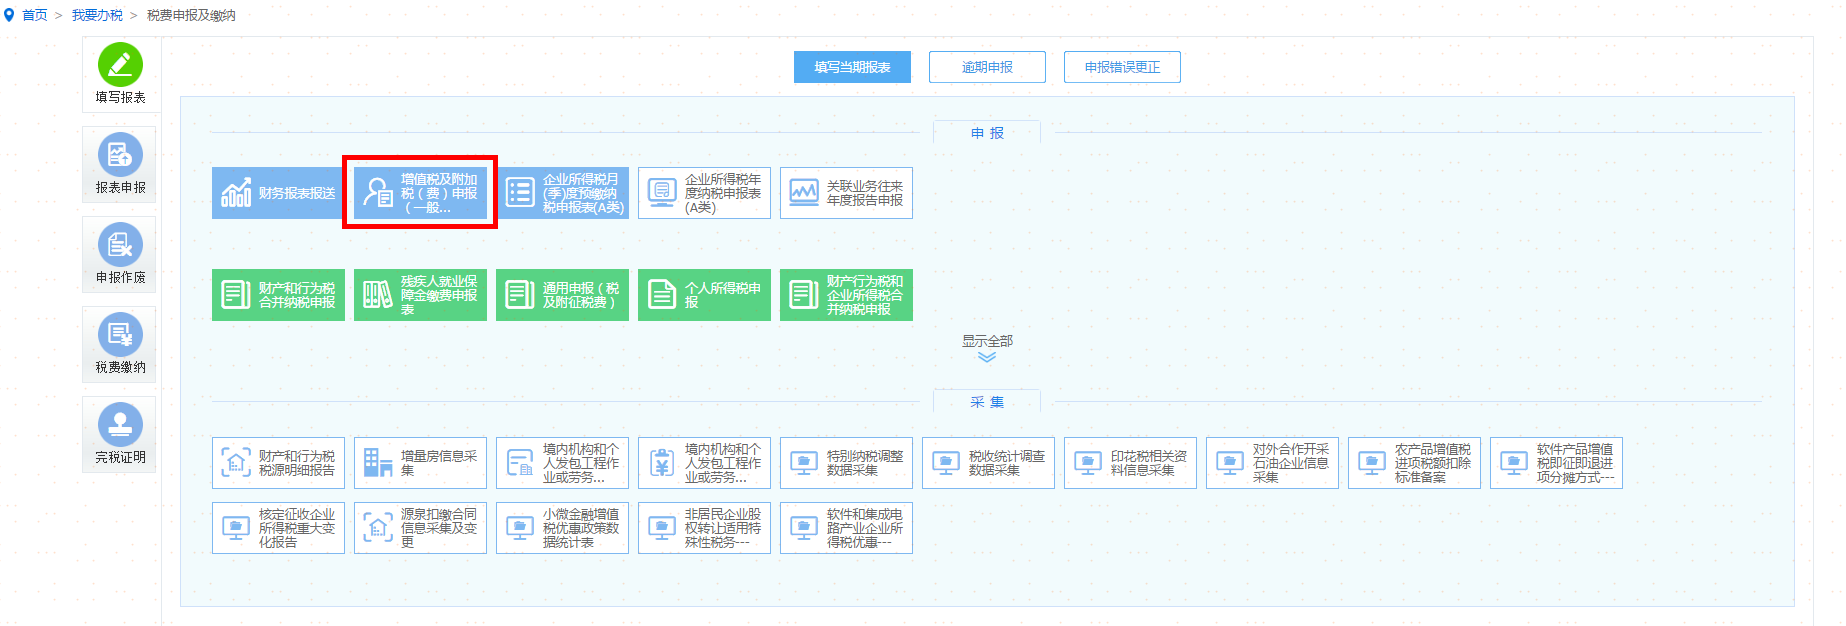Image resolution: width=1846 pixels, height=626 pixels.
Task: Open the 完税证明 sidebar icon
Action: (x=120, y=434)
